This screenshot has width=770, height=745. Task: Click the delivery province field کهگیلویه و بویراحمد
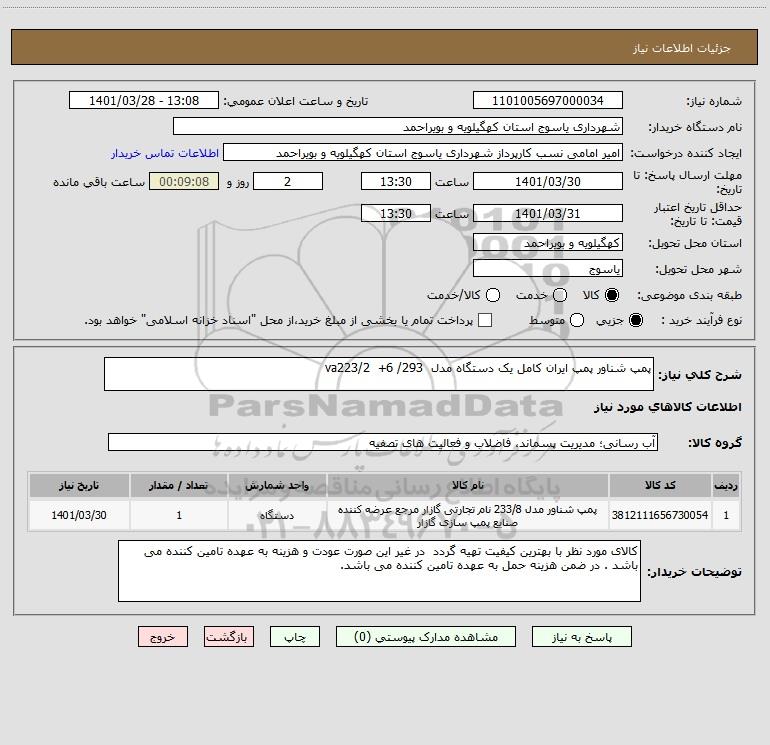pos(548,242)
